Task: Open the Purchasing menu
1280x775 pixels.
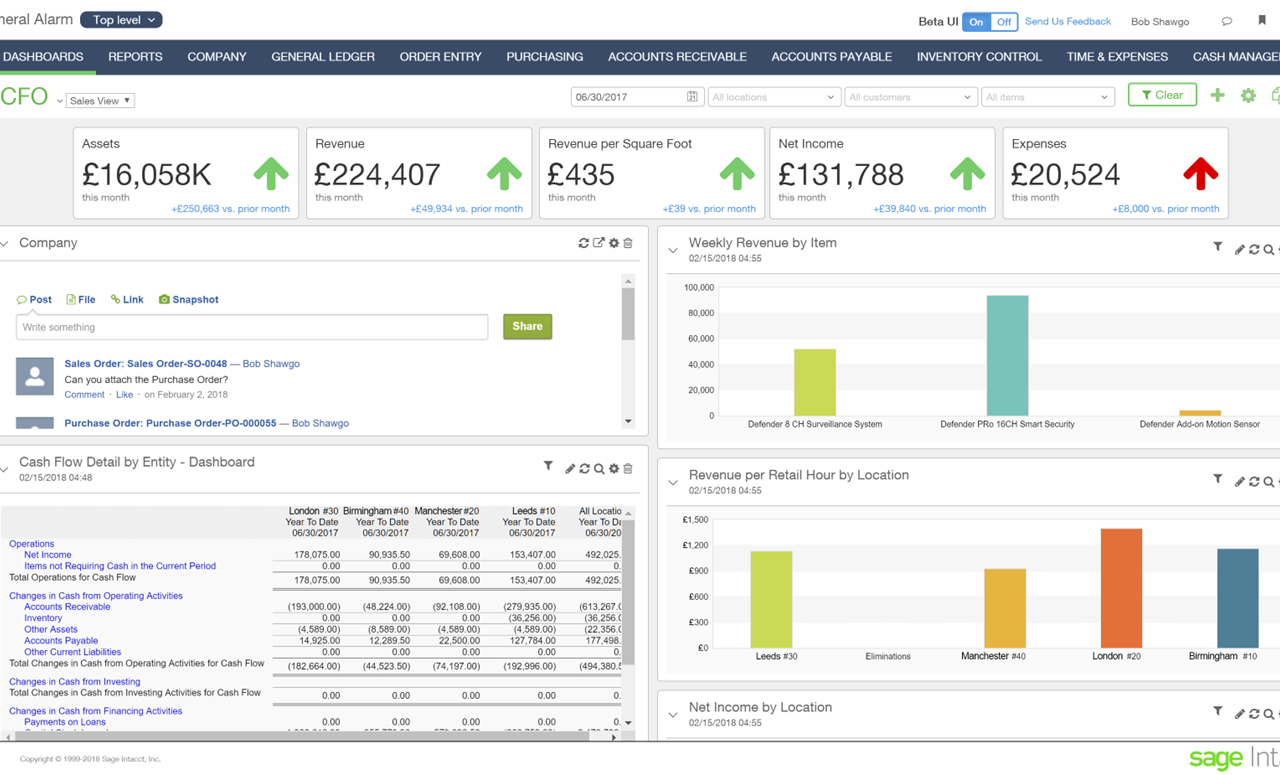Action: (545, 57)
